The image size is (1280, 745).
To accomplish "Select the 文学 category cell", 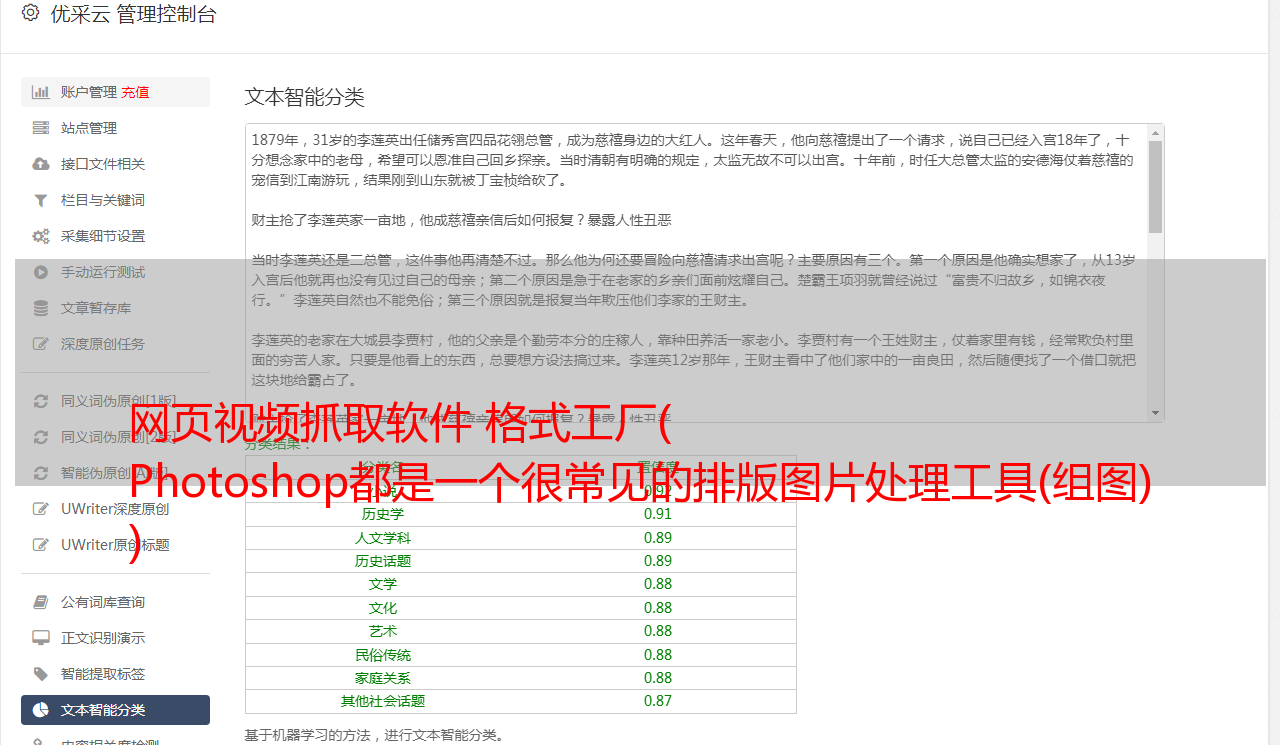I will tap(383, 584).
